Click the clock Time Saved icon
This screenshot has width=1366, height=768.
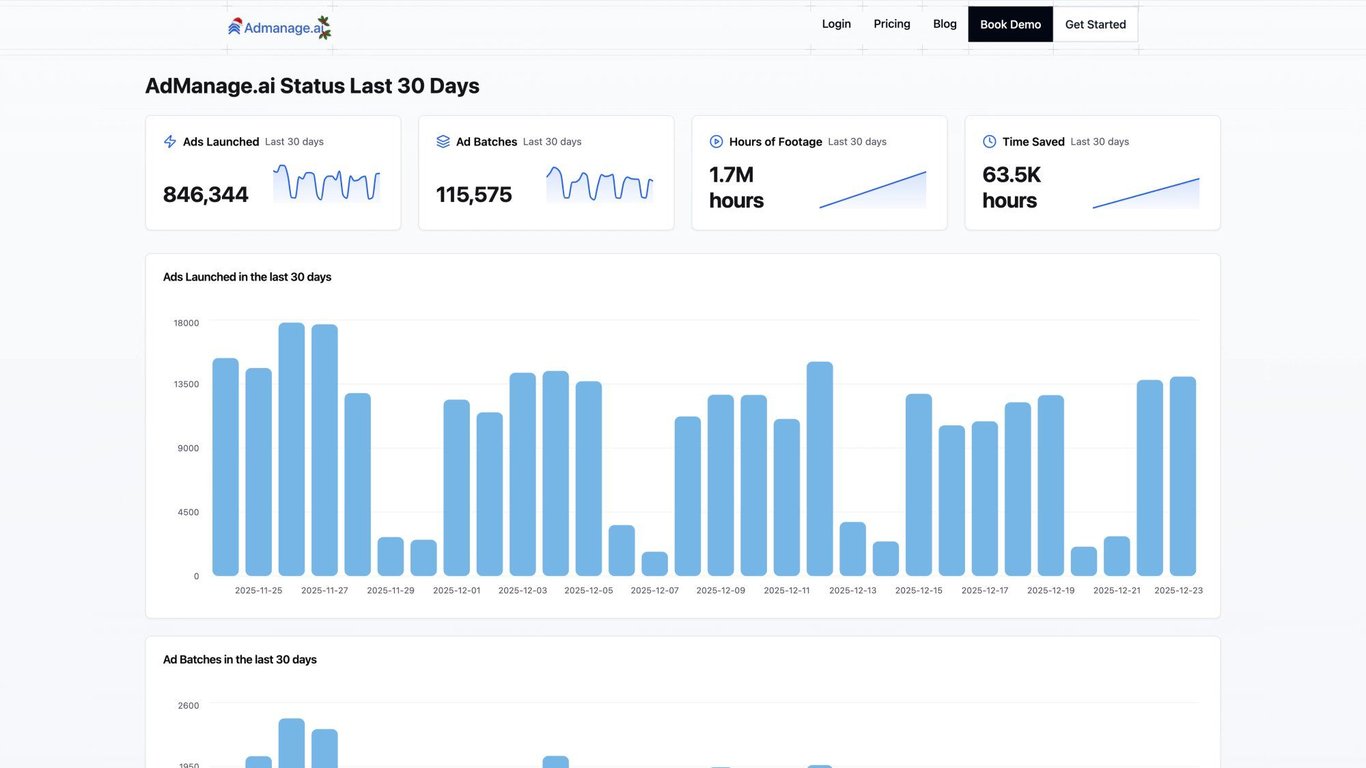[x=989, y=142]
